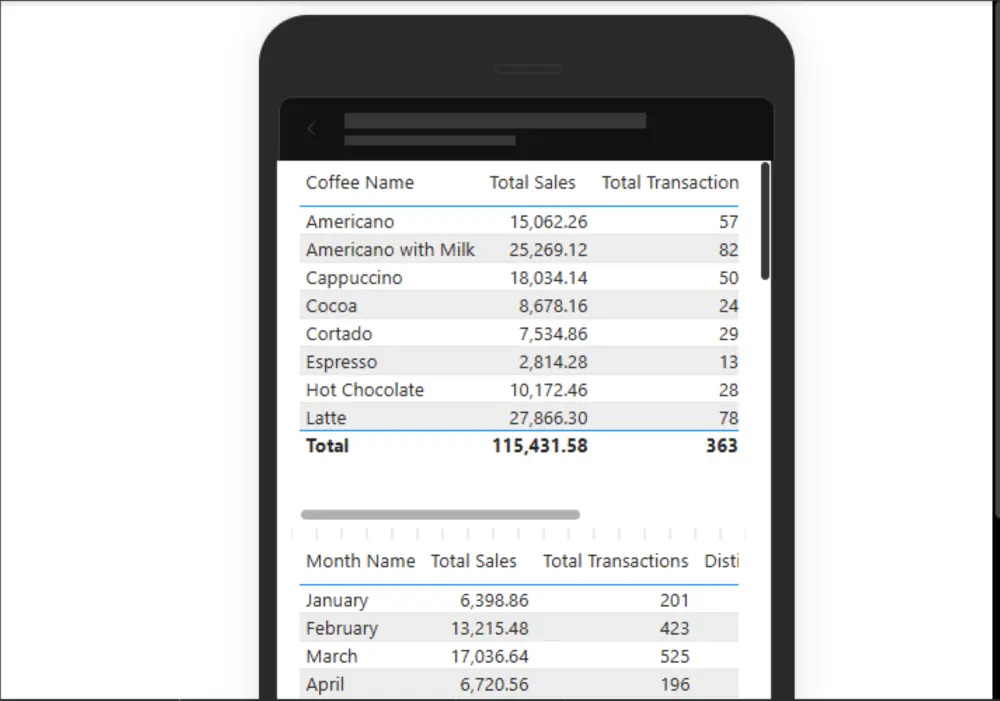Click the Cappuccino sales value 18,034.14

click(x=549, y=277)
